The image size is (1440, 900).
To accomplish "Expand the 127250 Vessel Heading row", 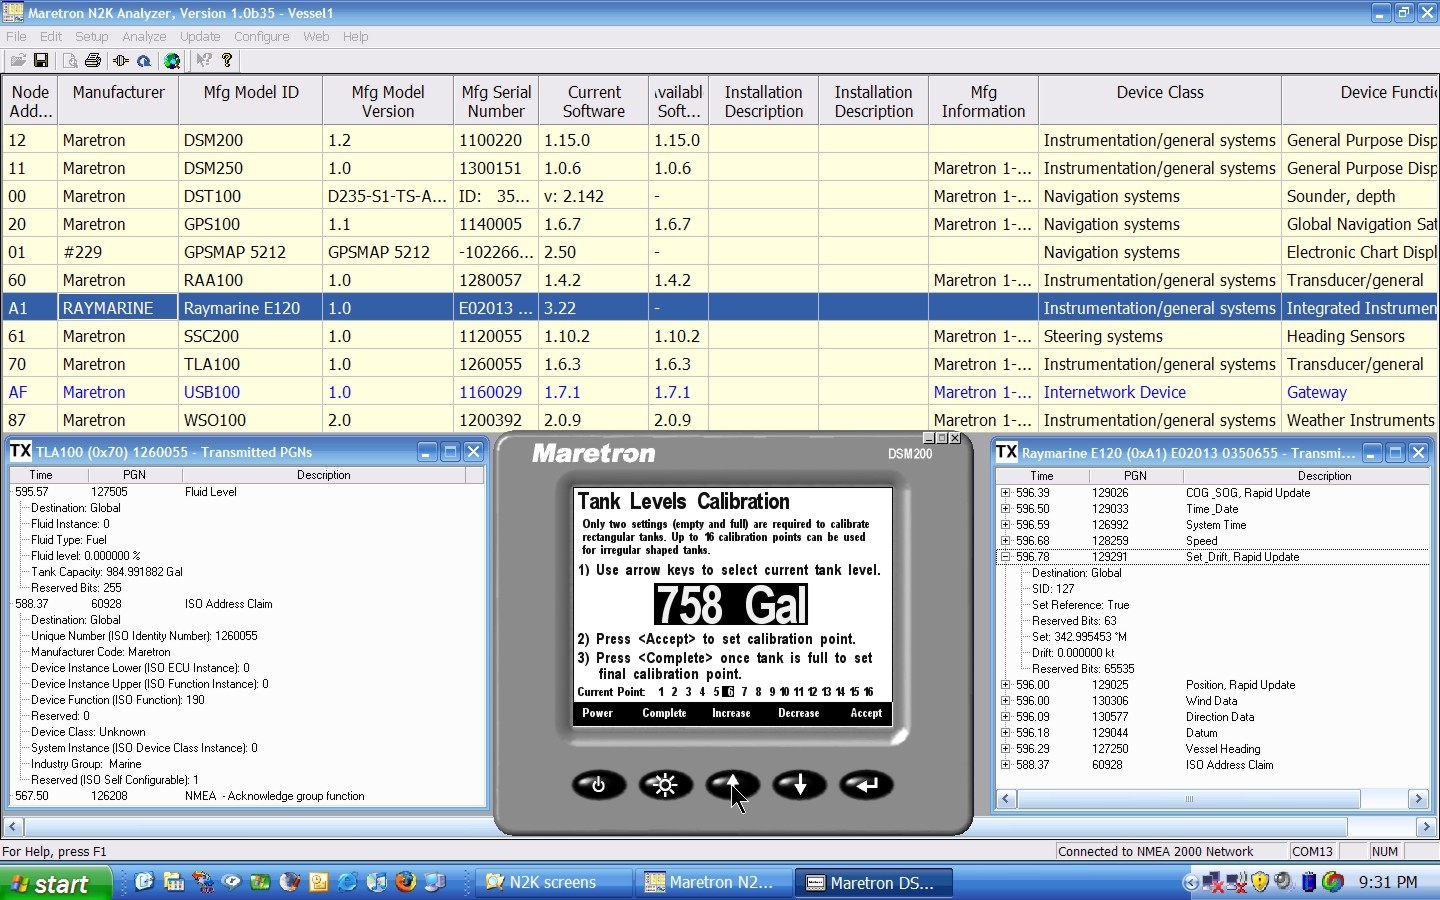I will (1005, 749).
